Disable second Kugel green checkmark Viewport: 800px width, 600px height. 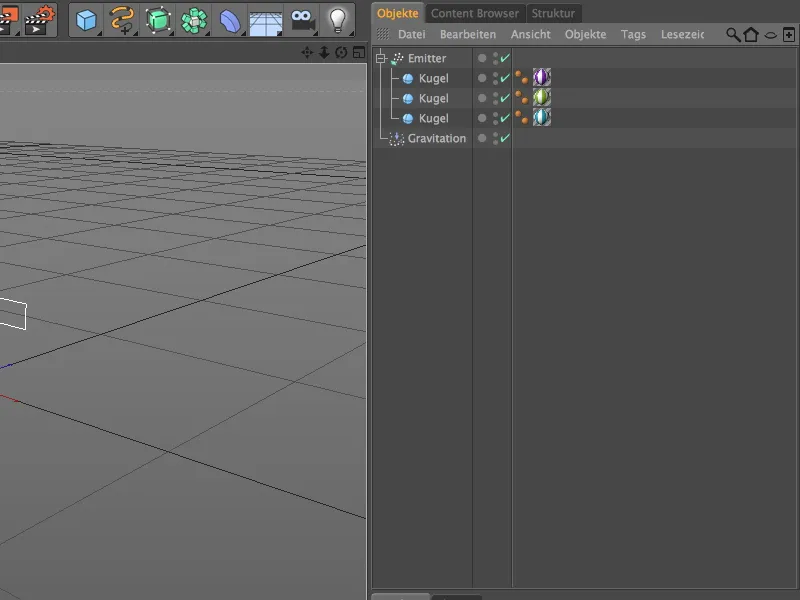pos(505,98)
